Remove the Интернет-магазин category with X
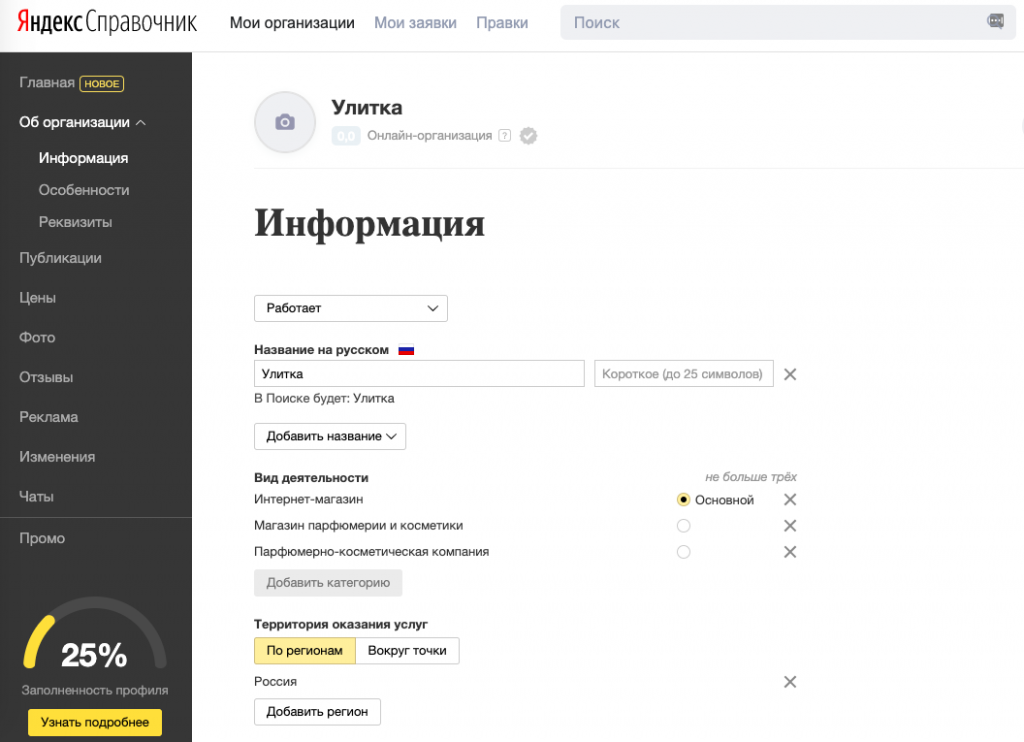This screenshot has width=1024, height=742. pyautogui.click(x=789, y=500)
